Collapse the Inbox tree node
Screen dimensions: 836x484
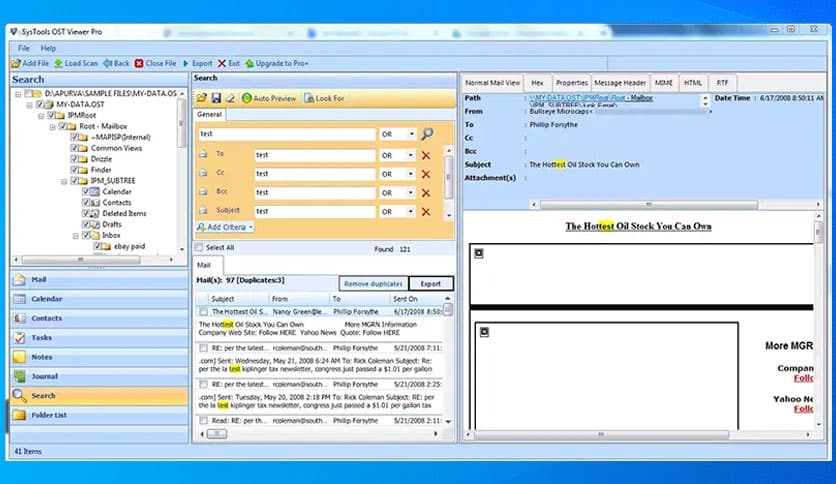pos(75,236)
